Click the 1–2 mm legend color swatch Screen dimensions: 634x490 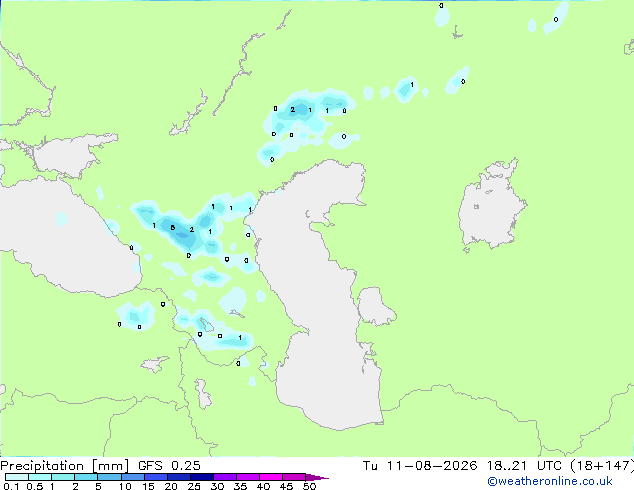[63, 477]
